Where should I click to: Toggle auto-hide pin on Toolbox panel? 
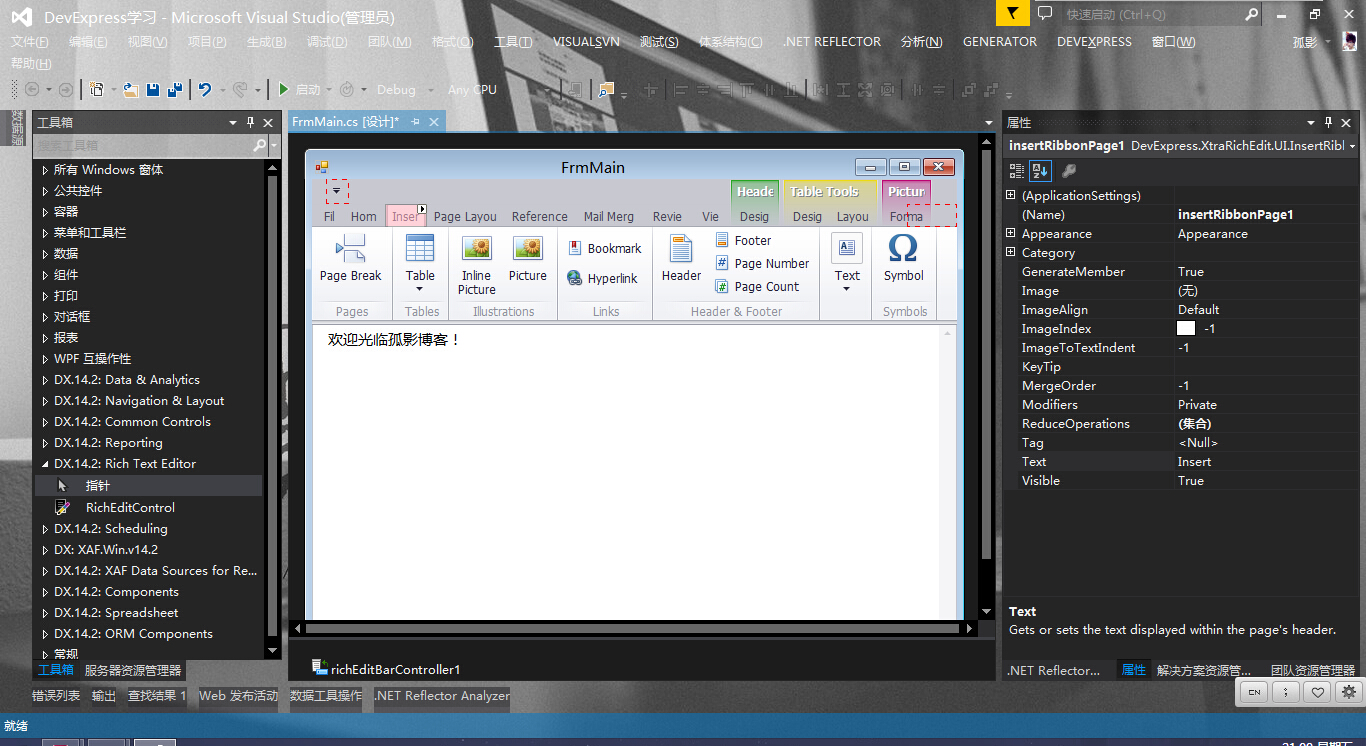(250, 123)
